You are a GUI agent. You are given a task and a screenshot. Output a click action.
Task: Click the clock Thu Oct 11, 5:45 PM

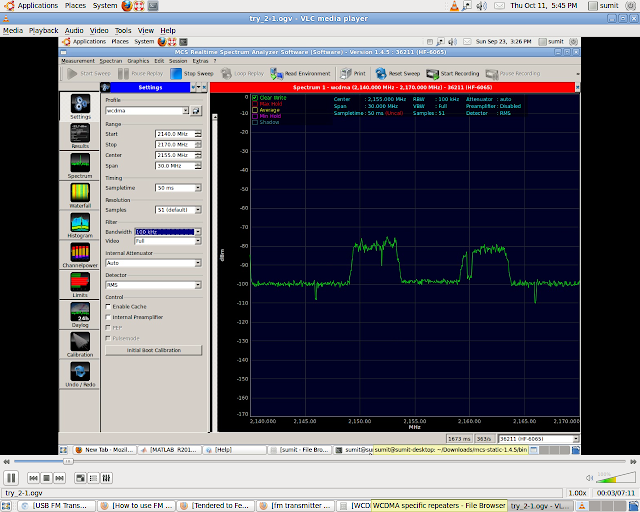(x=544, y=6)
